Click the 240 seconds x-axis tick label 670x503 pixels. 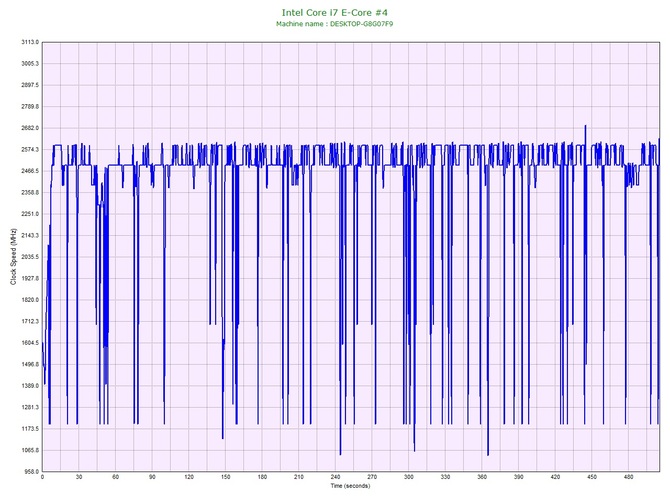click(x=335, y=477)
